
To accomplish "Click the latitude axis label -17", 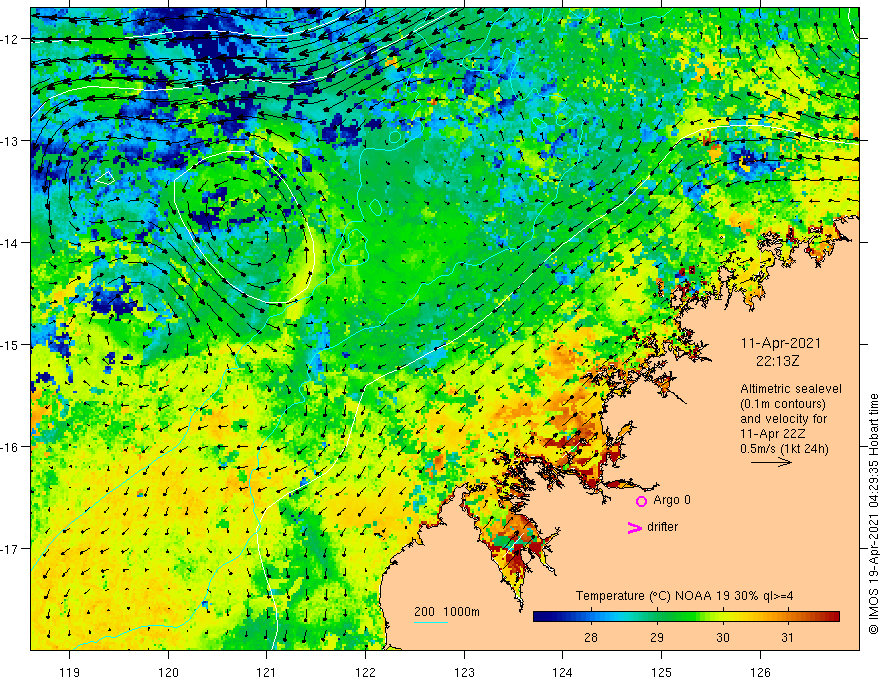I will click(x=11, y=548).
